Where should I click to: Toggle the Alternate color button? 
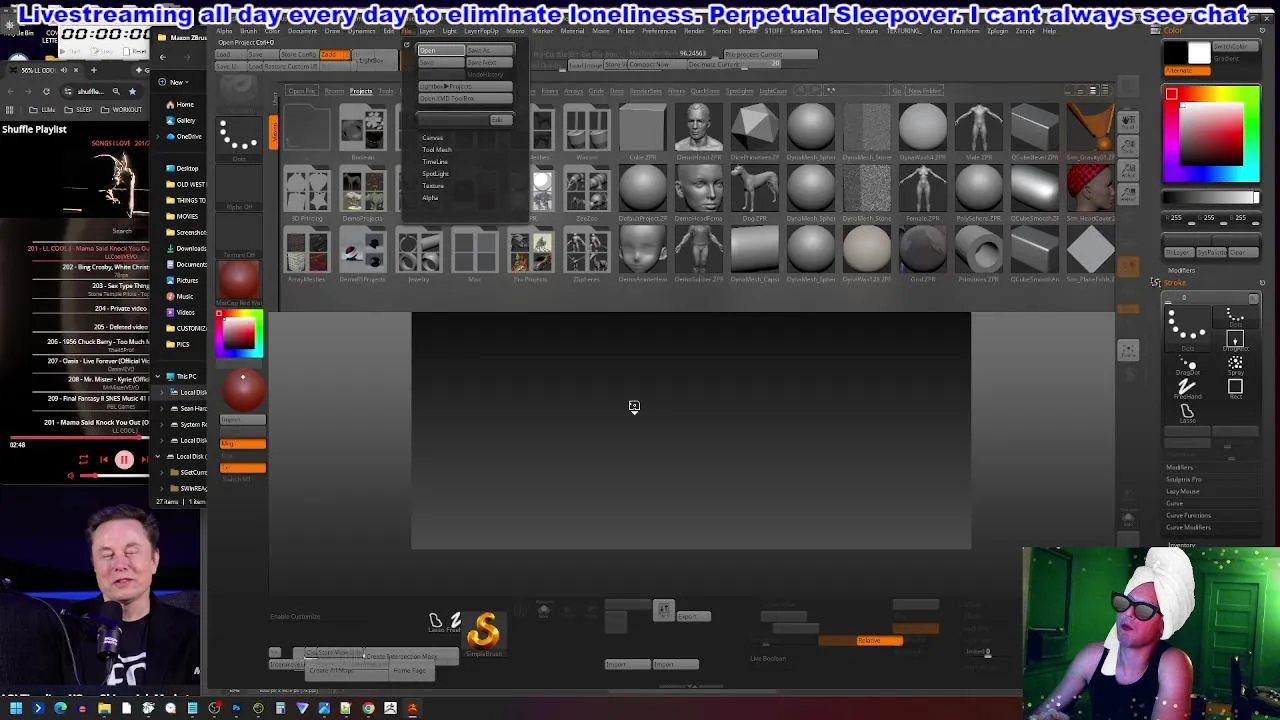1186,71
